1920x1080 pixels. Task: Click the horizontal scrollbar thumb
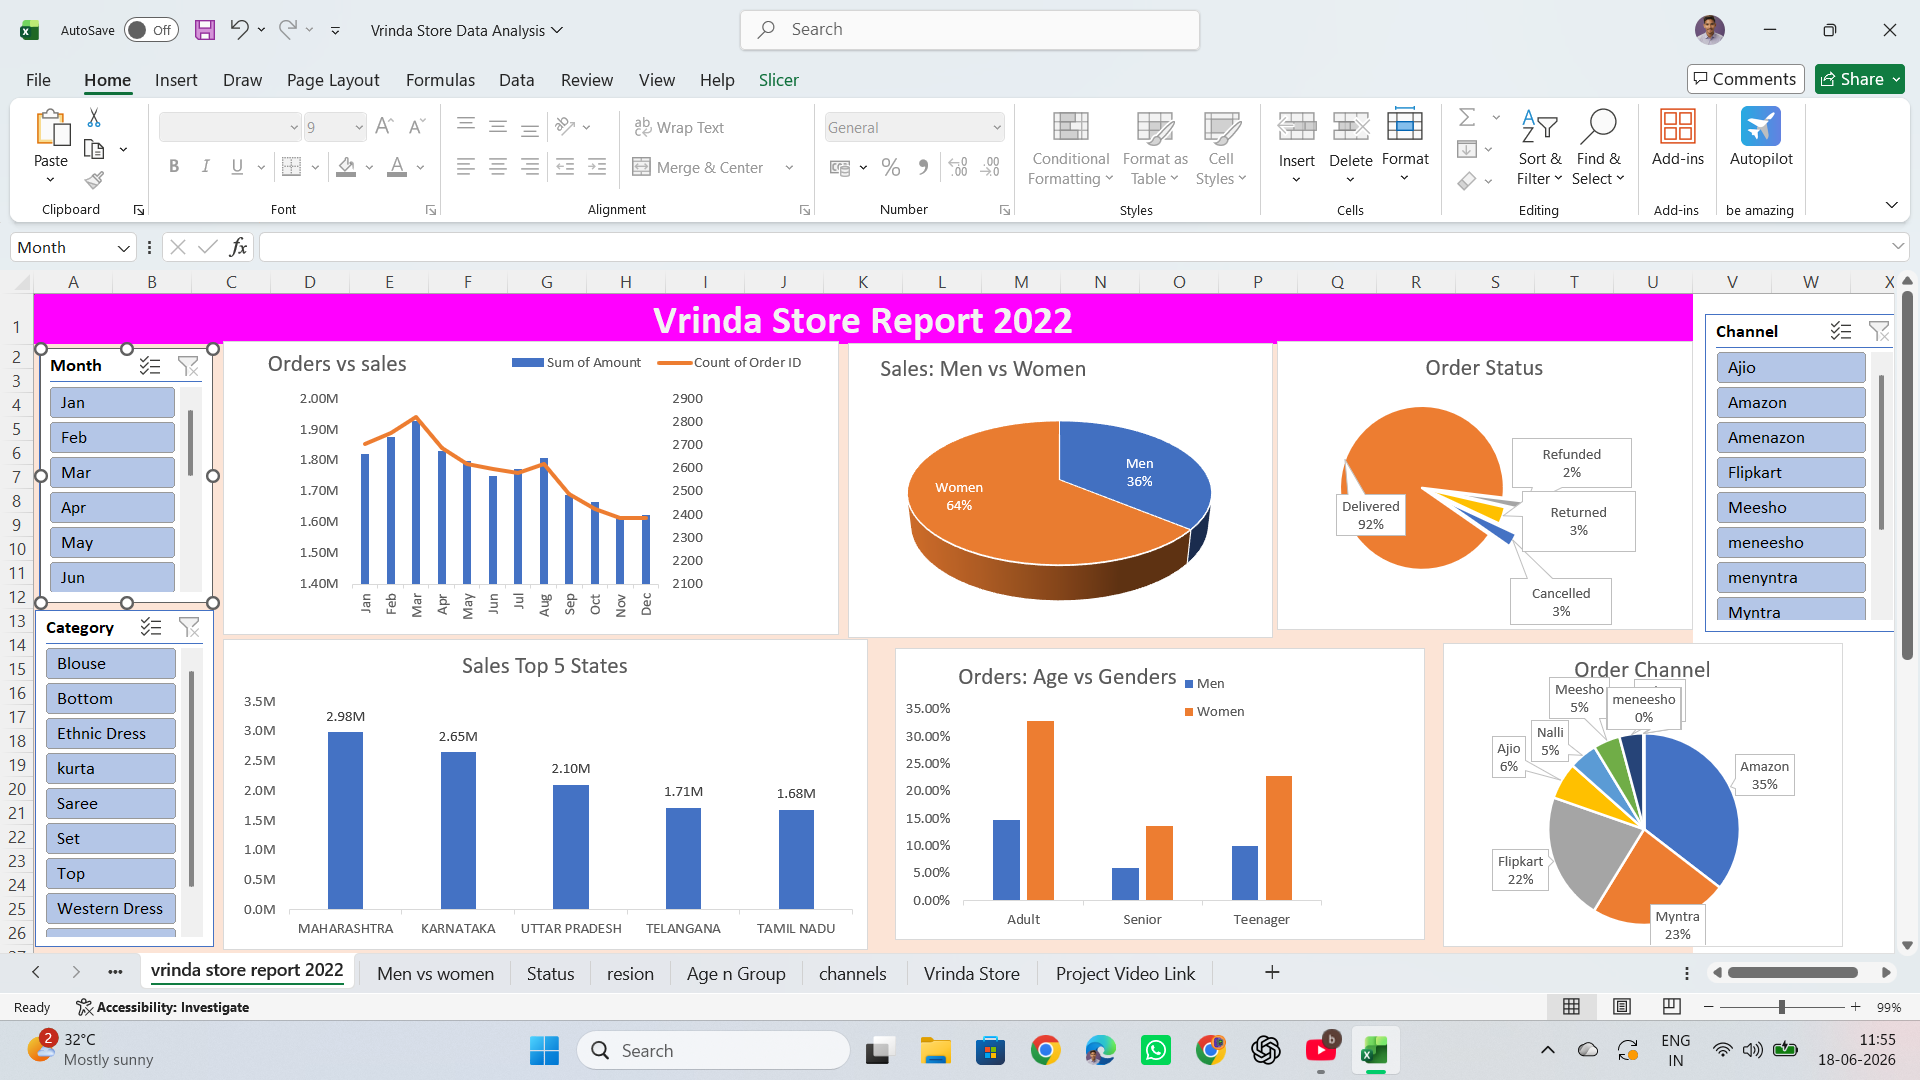click(x=1793, y=972)
